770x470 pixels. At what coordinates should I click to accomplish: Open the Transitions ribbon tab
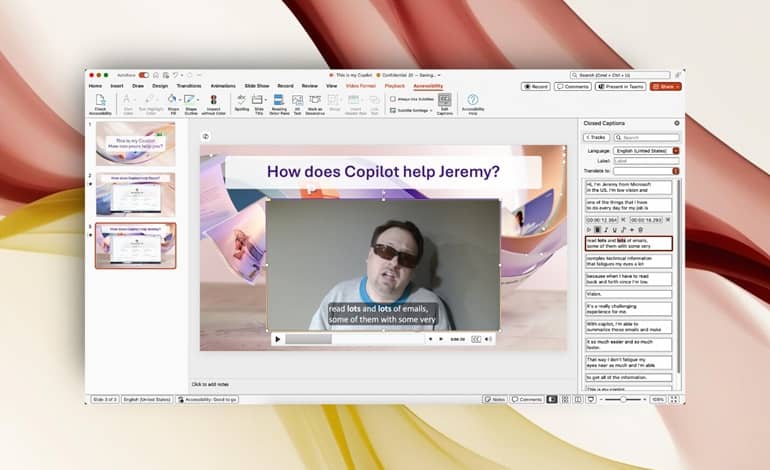click(188, 86)
